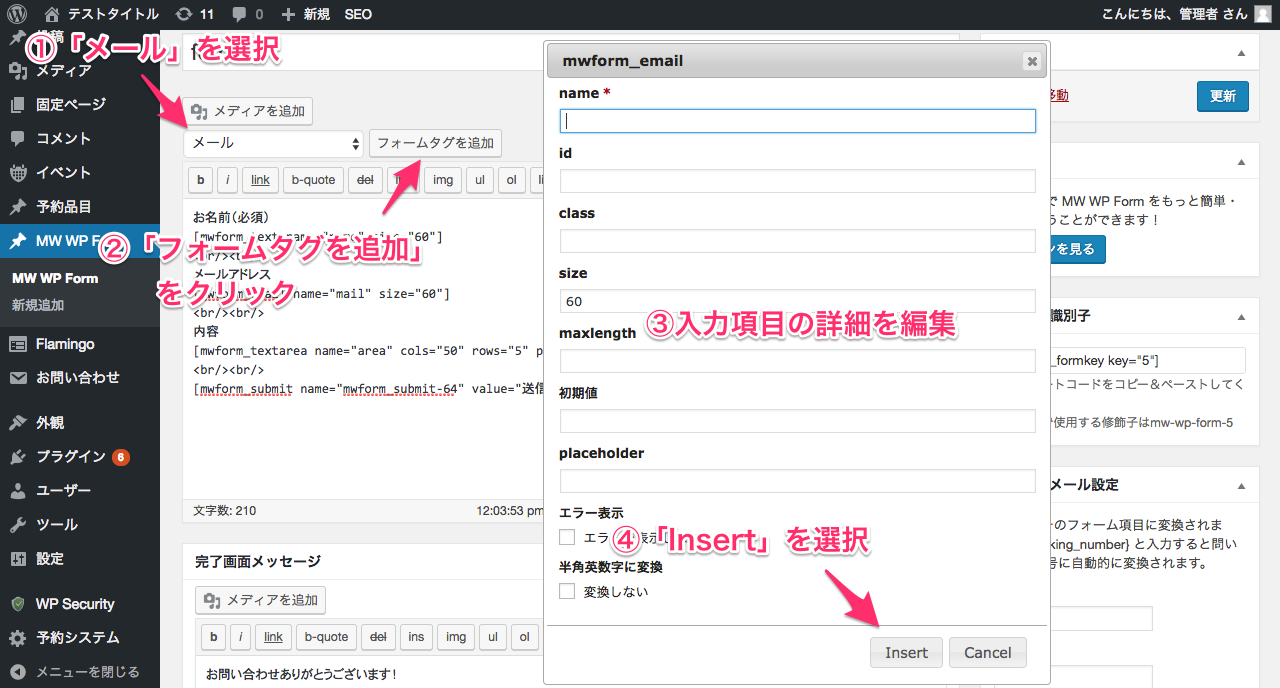Screen dimensions: 1280x688
Task: Open the WordPress logo menu
Action: coord(16,14)
